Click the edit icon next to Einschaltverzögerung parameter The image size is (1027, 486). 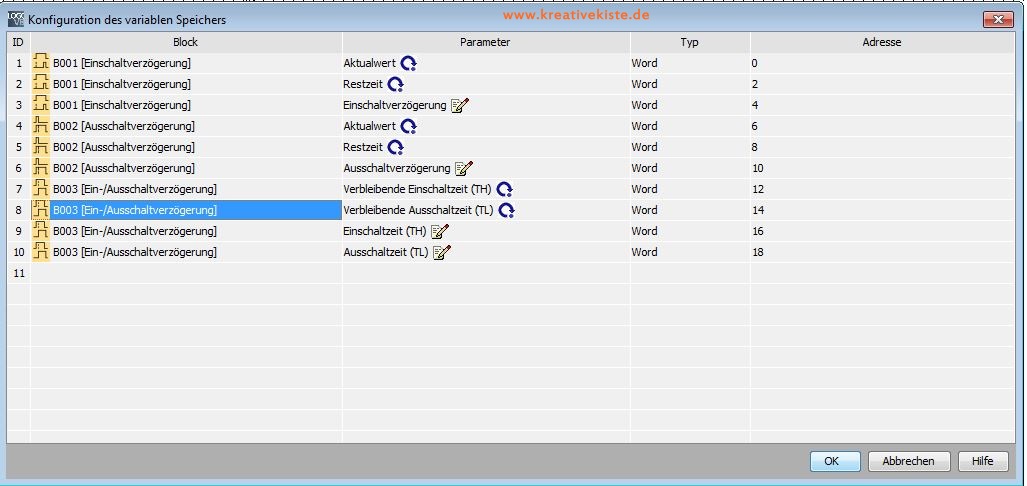click(460, 106)
